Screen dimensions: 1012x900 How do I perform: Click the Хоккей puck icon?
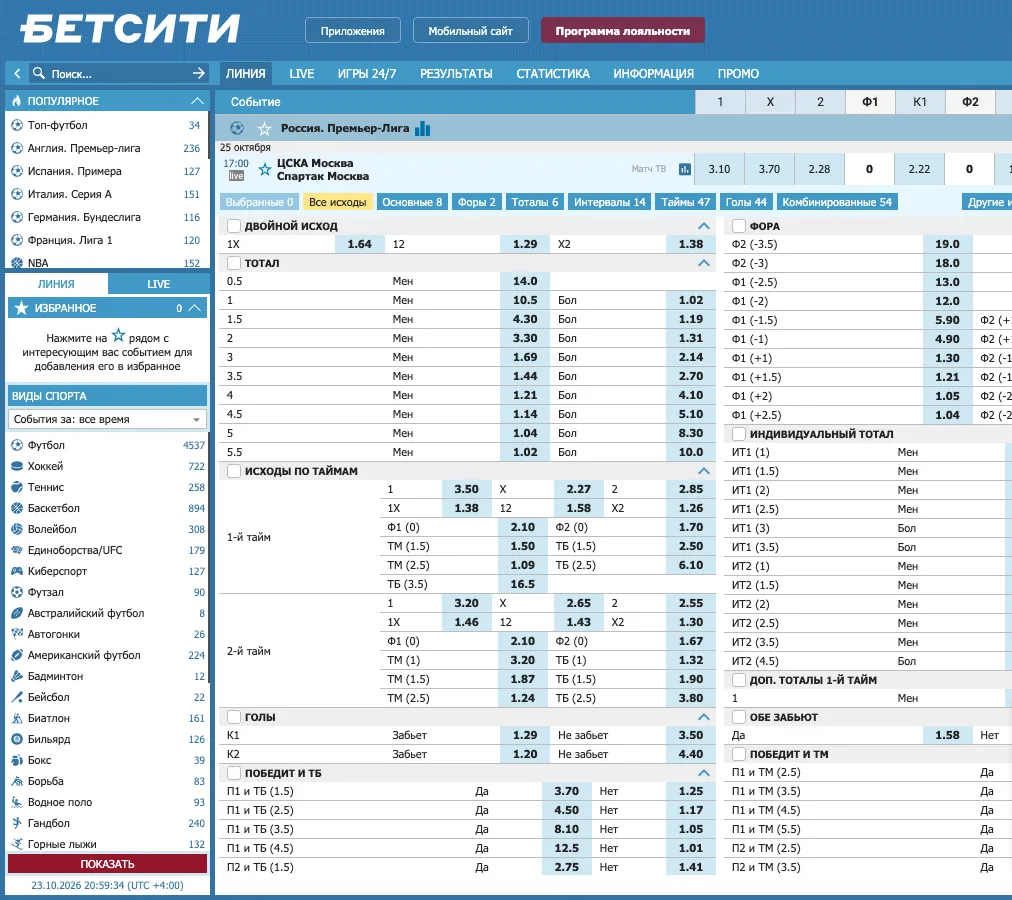pos(17,466)
